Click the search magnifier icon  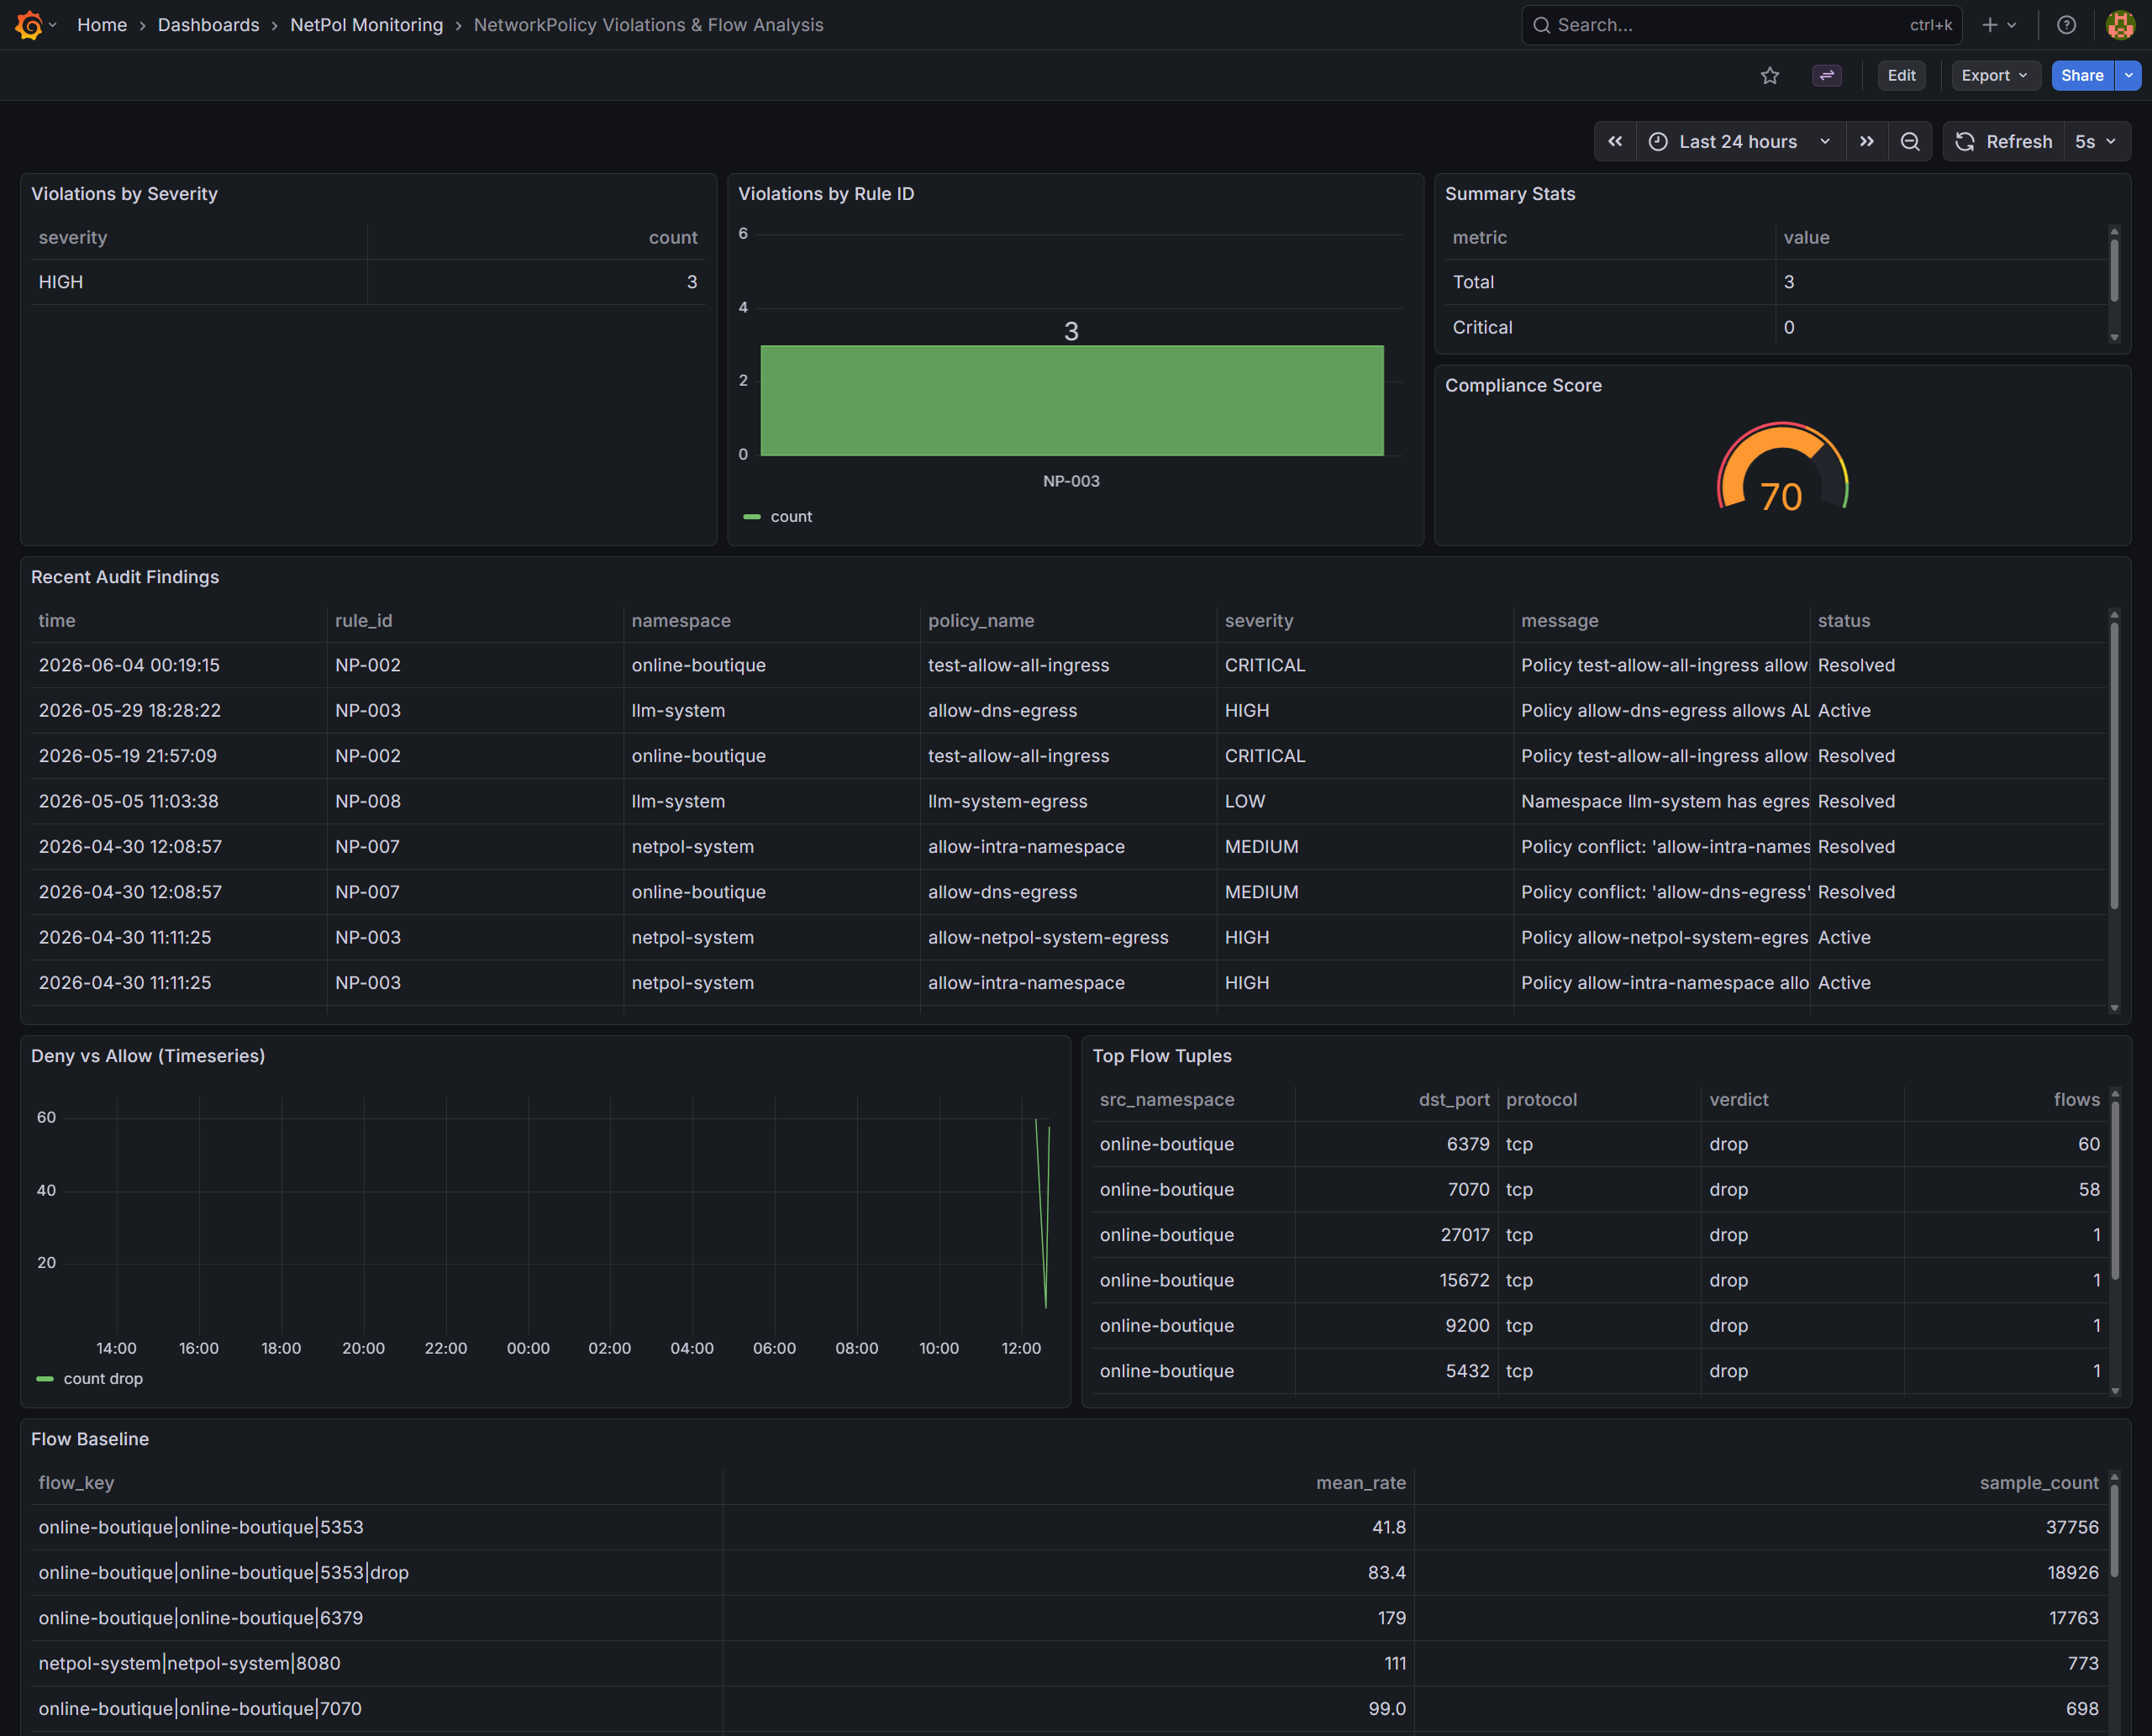point(1542,25)
